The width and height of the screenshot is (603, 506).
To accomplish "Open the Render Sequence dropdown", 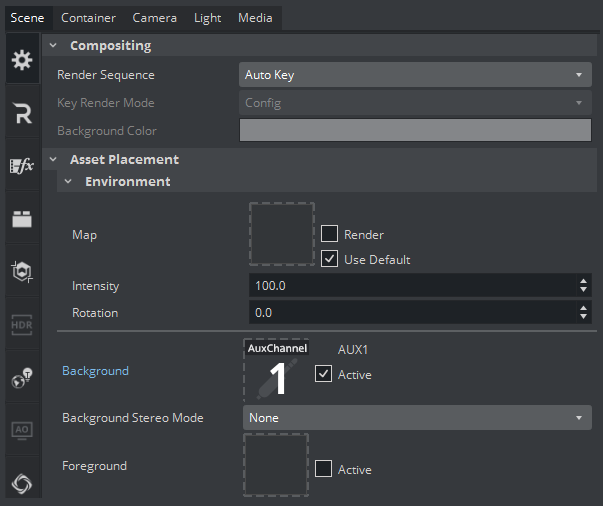I will click(x=415, y=75).
